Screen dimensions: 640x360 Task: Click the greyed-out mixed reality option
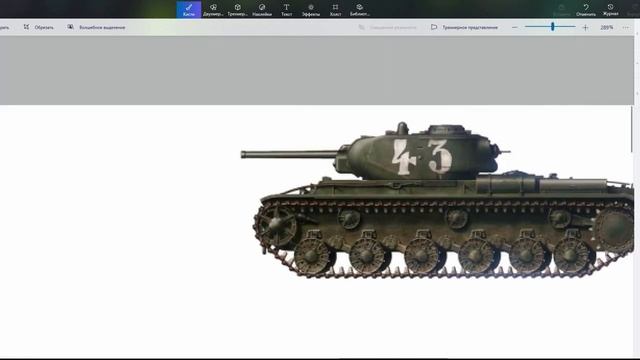point(387,27)
